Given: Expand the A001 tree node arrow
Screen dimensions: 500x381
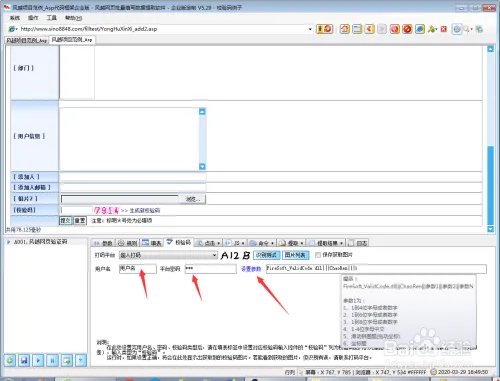Looking at the screenshot, I should [8, 242].
